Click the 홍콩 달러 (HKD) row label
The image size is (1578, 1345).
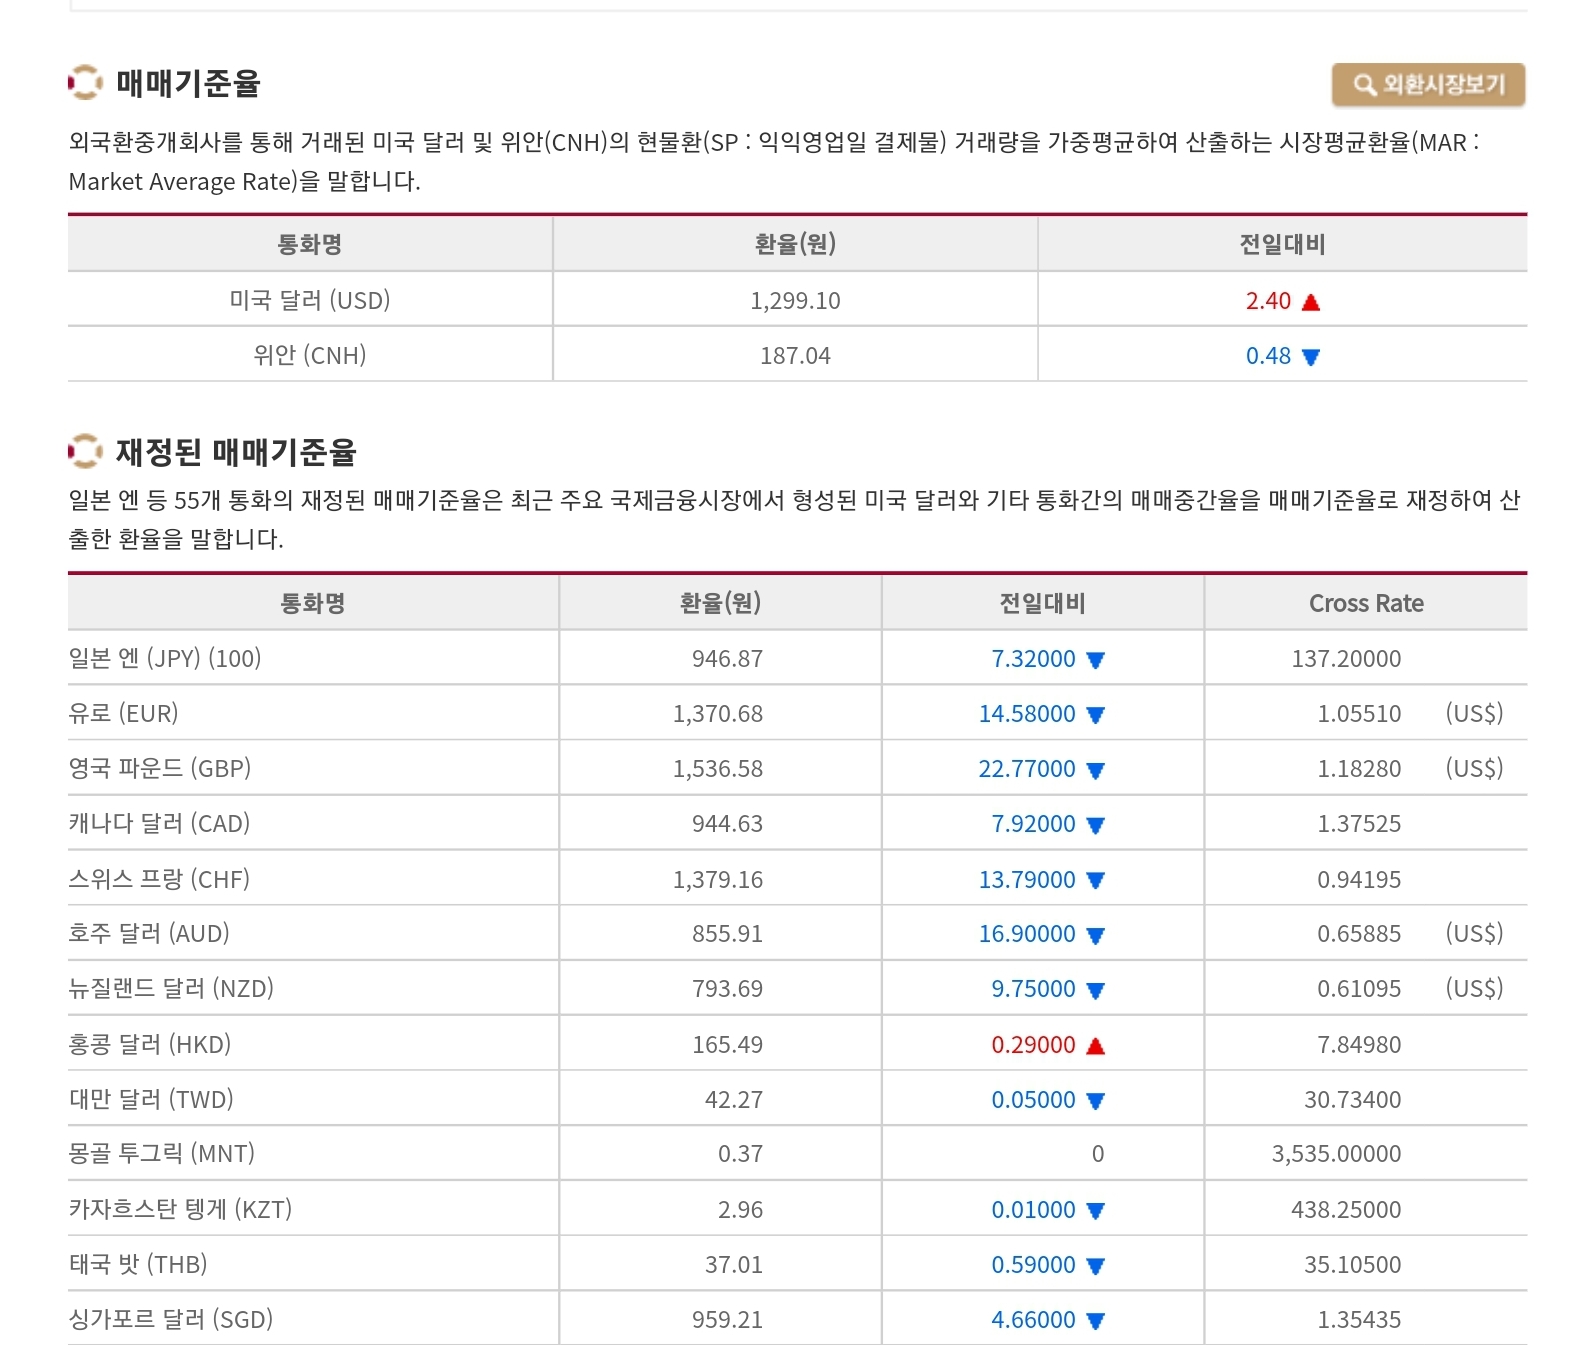point(150,1044)
